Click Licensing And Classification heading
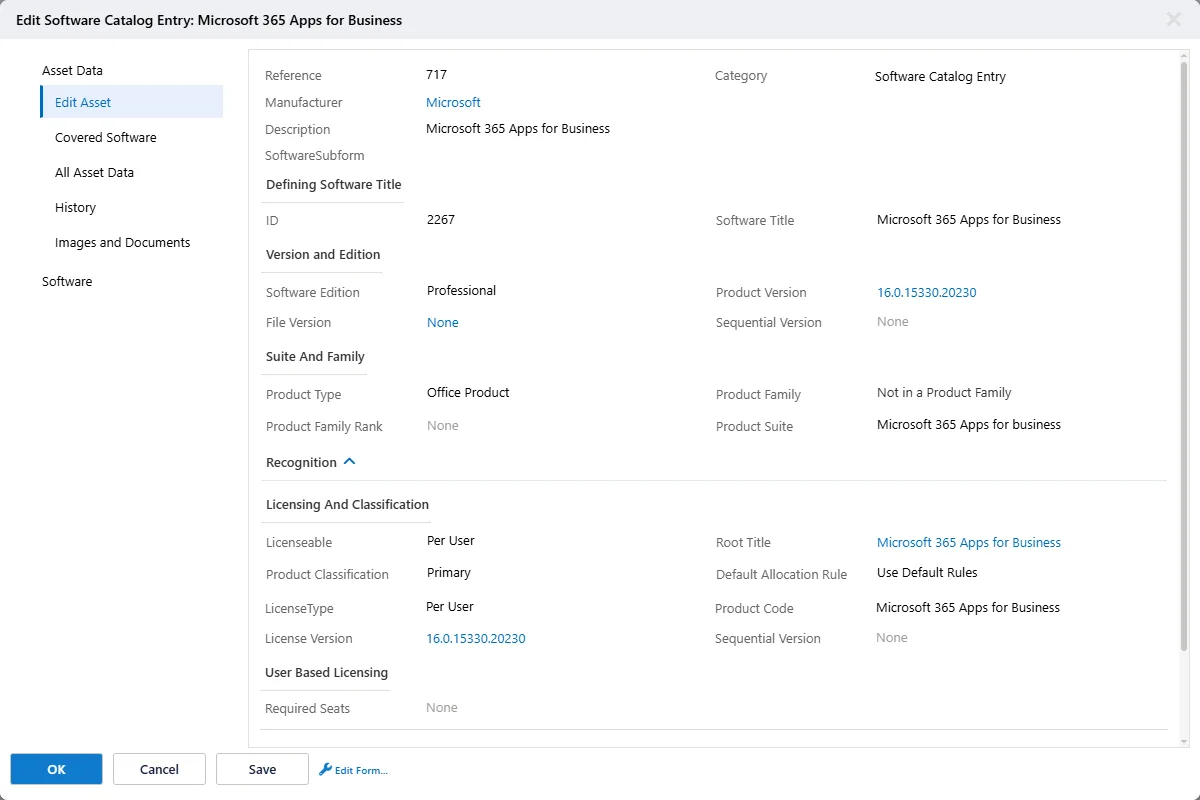 pos(347,504)
